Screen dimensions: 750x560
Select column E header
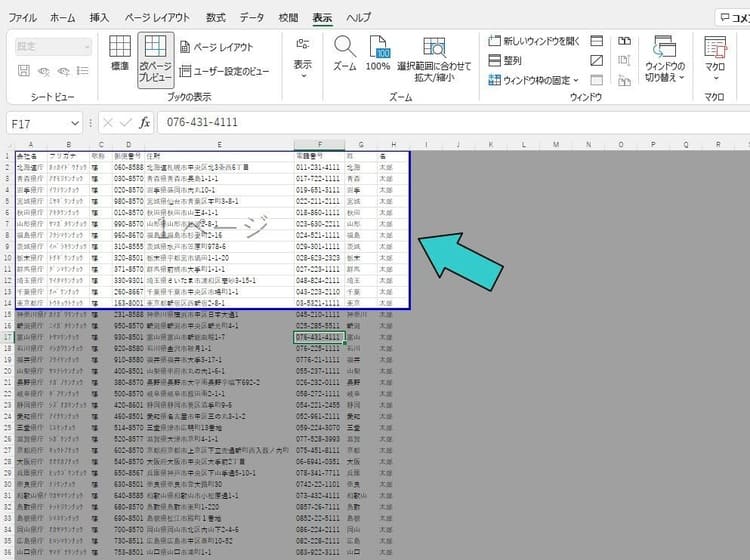pyautogui.click(x=219, y=144)
